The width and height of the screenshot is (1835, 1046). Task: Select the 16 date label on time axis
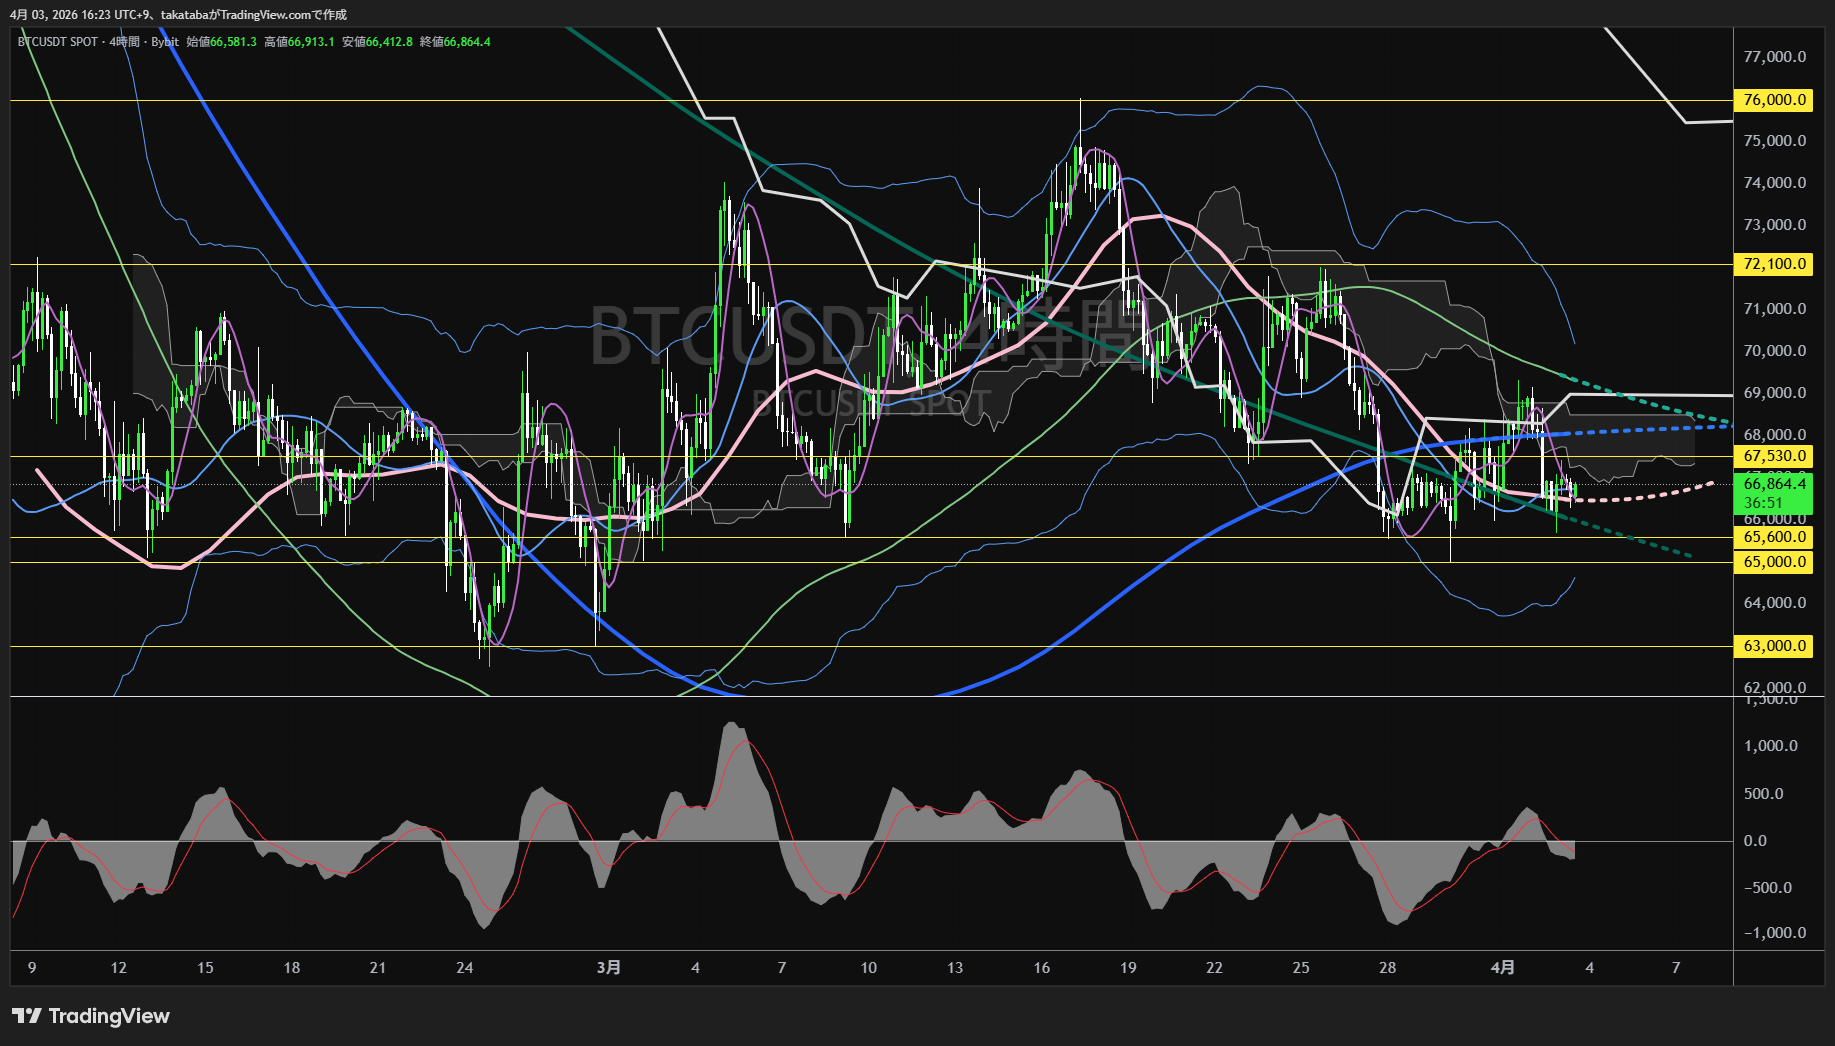[x=1042, y=967]
